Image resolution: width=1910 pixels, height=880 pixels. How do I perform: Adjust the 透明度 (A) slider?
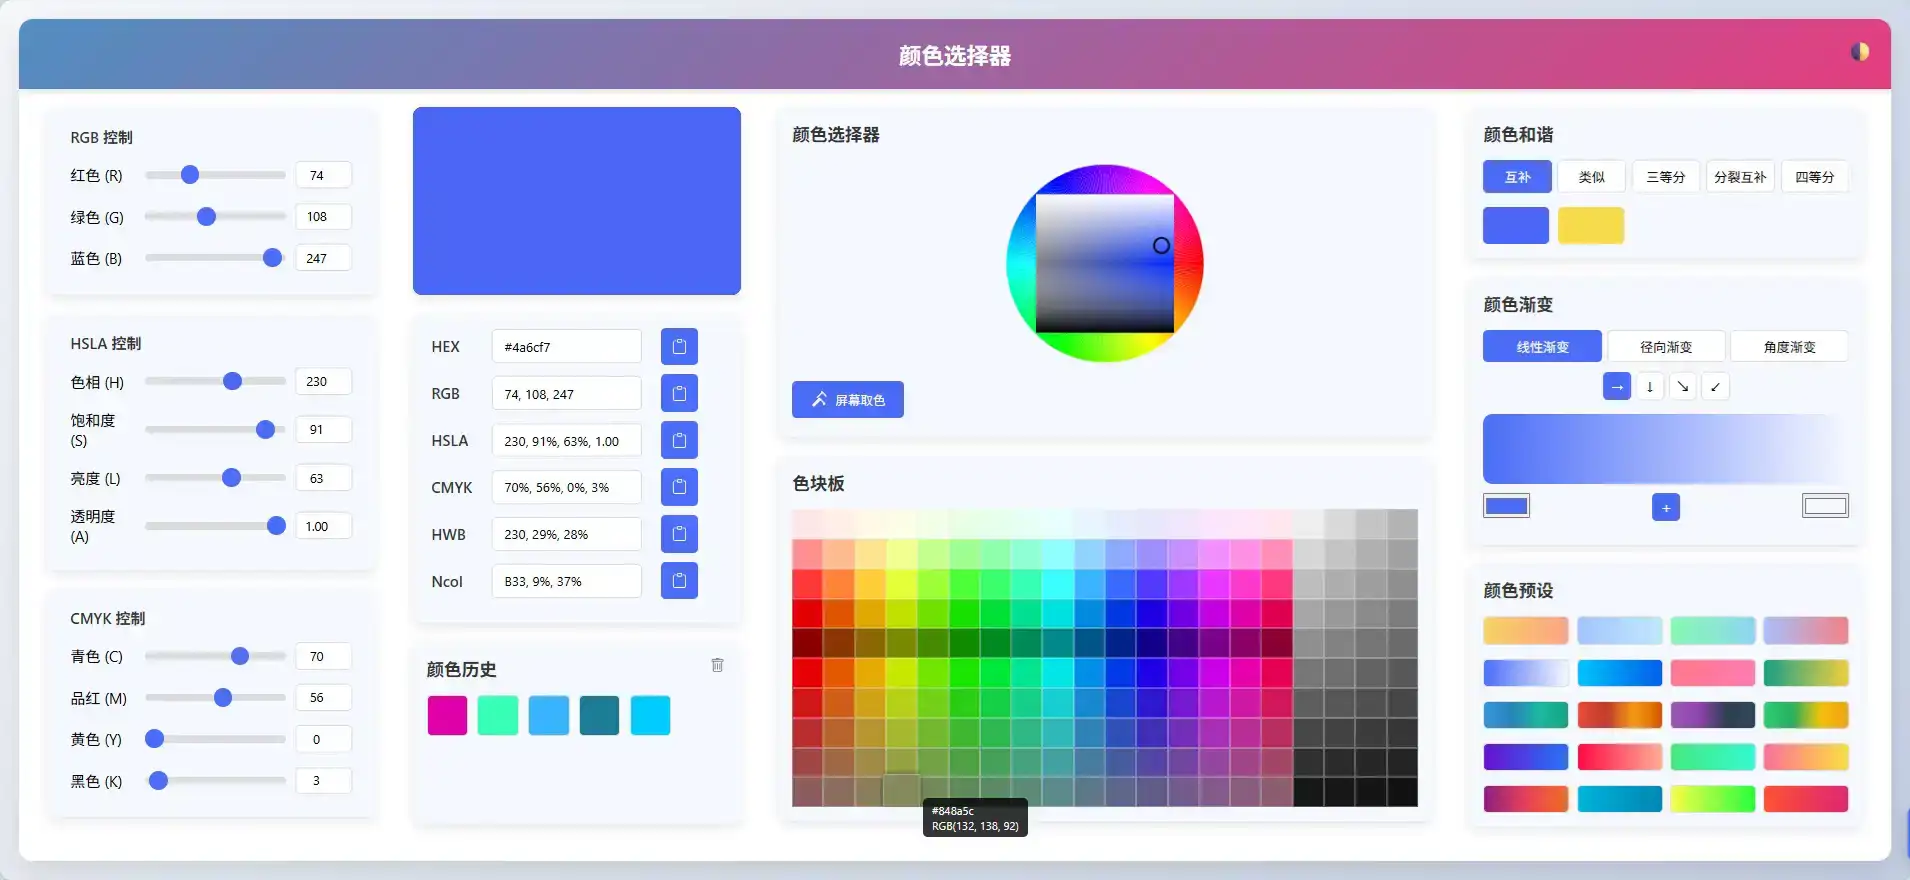click(215, 526)
